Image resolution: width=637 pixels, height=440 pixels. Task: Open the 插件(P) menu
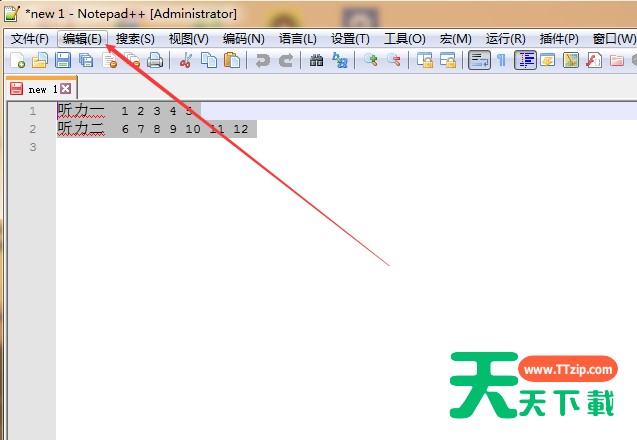(559, 39)
